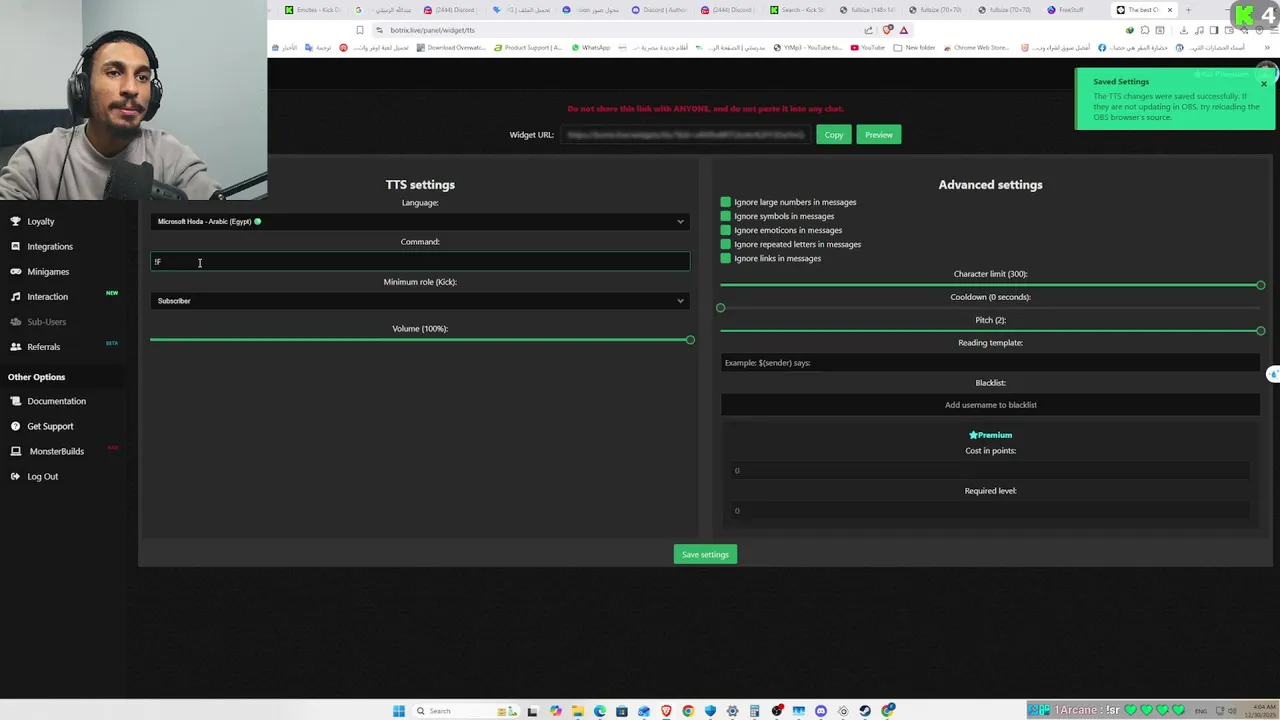The image size is (1280, 720).
Task: Open Minigames controller icon in sidebar
Action: [x=17, y=271]
